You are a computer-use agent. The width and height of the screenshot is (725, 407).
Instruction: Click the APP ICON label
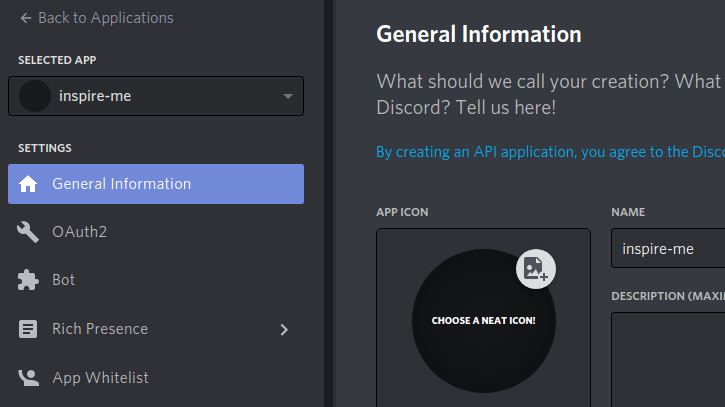[x=402, y=212]
